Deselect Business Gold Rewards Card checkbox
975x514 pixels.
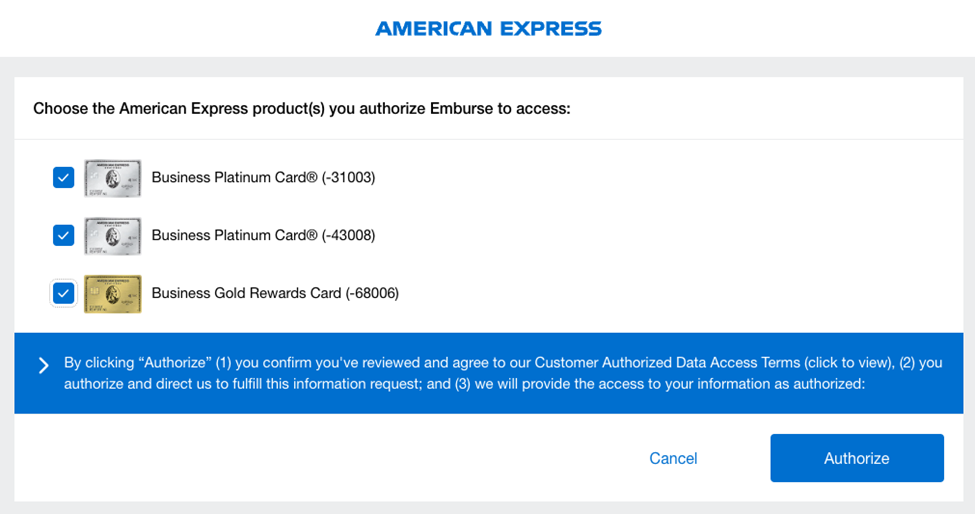click(x=64, y=293)
